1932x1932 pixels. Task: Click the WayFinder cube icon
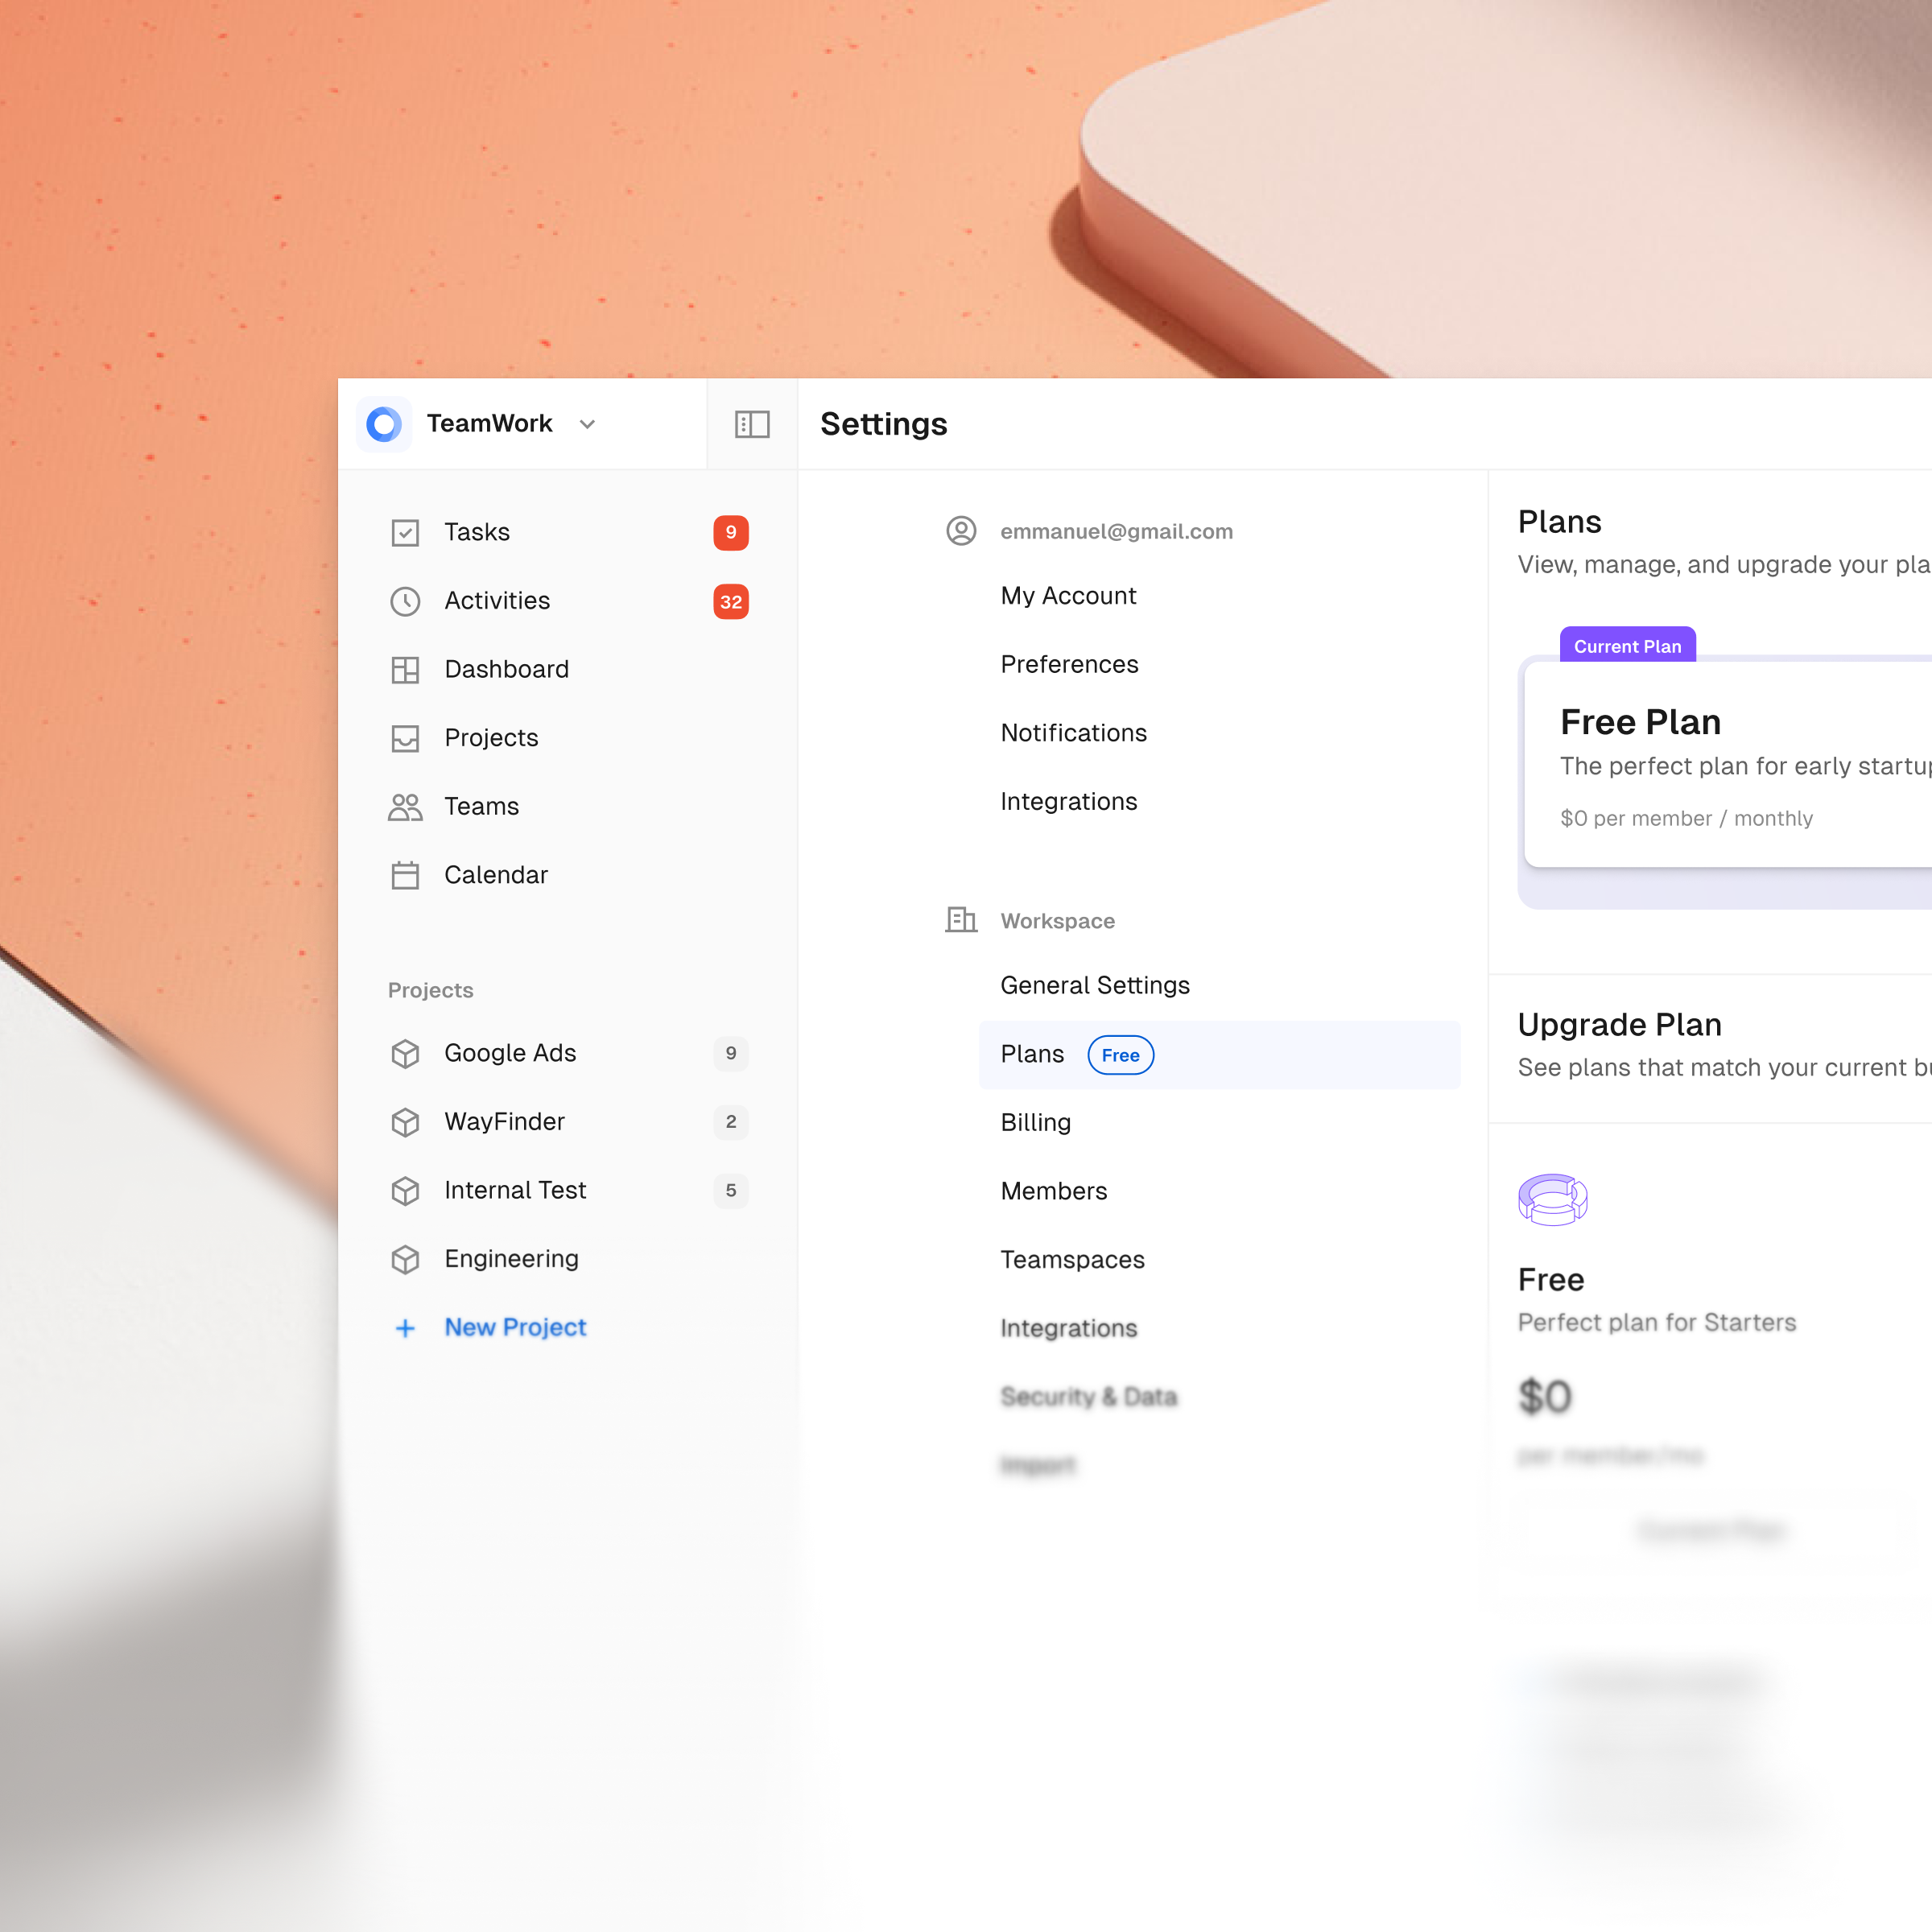coord(405,1122)
